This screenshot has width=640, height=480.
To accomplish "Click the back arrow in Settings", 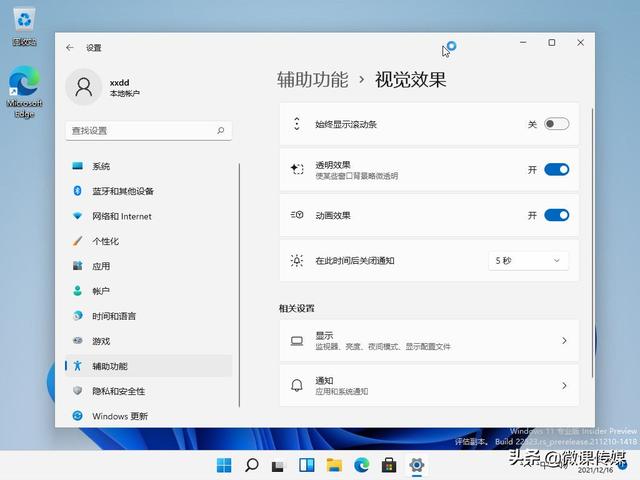I will point(70,48).
